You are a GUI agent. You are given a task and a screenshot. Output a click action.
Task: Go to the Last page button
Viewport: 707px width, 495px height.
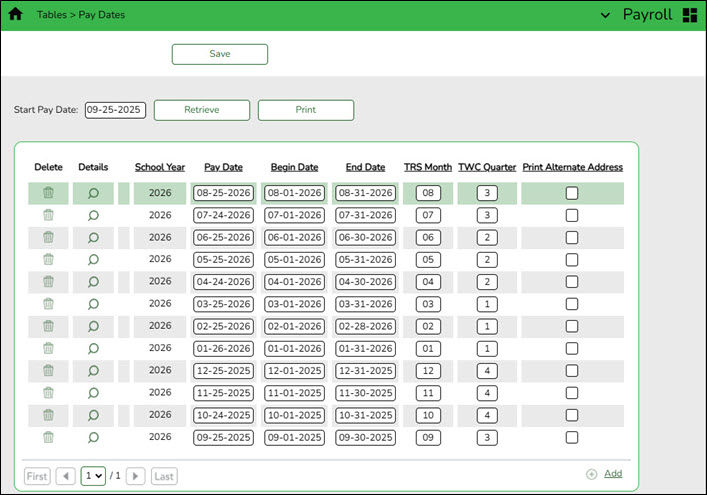point(164,476)
